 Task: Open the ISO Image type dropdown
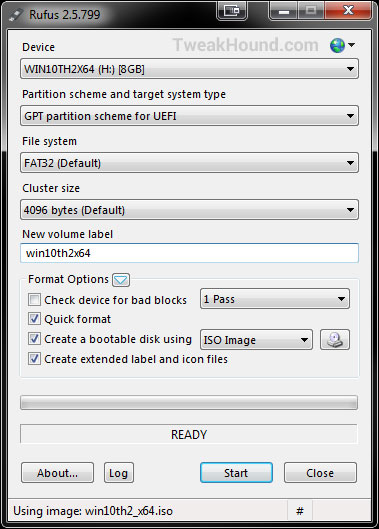coord(256,340)
